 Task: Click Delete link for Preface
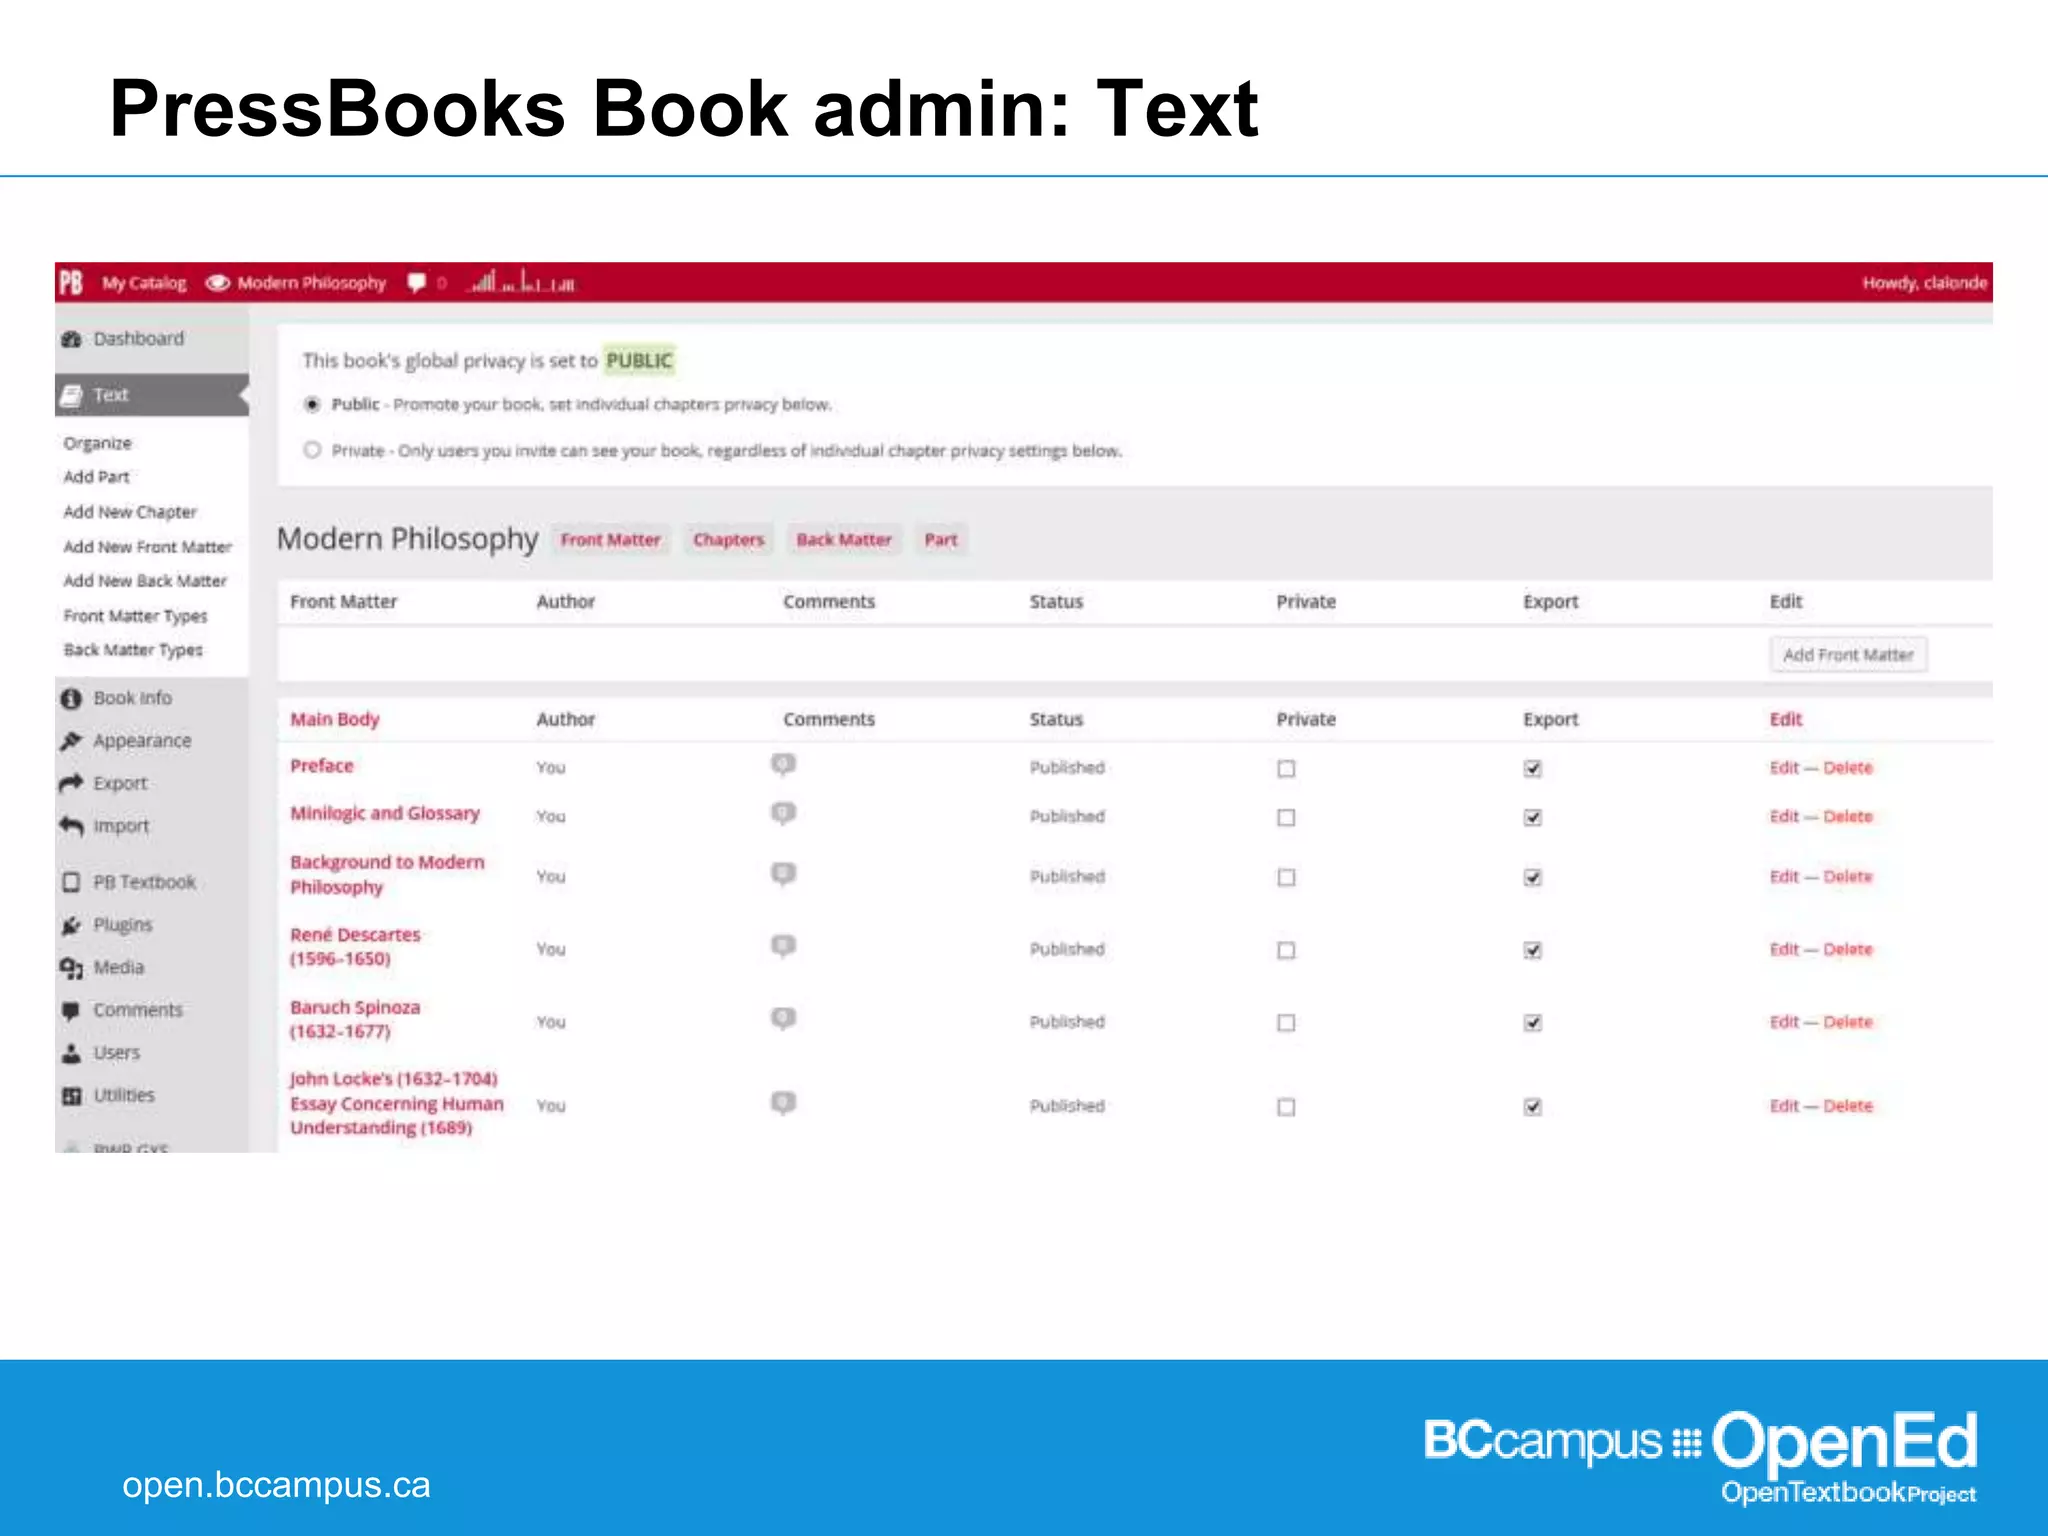click(x=1848, y=768)
